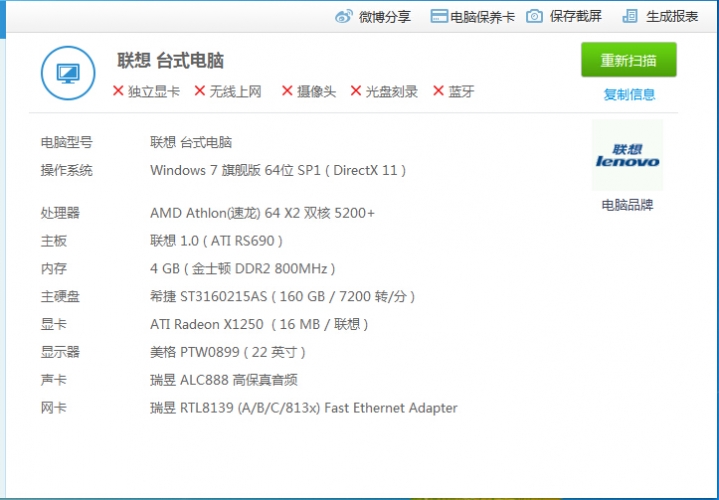Click the red X beside 光盘刻录
The image size is (719, 500).
pos(356,91)
